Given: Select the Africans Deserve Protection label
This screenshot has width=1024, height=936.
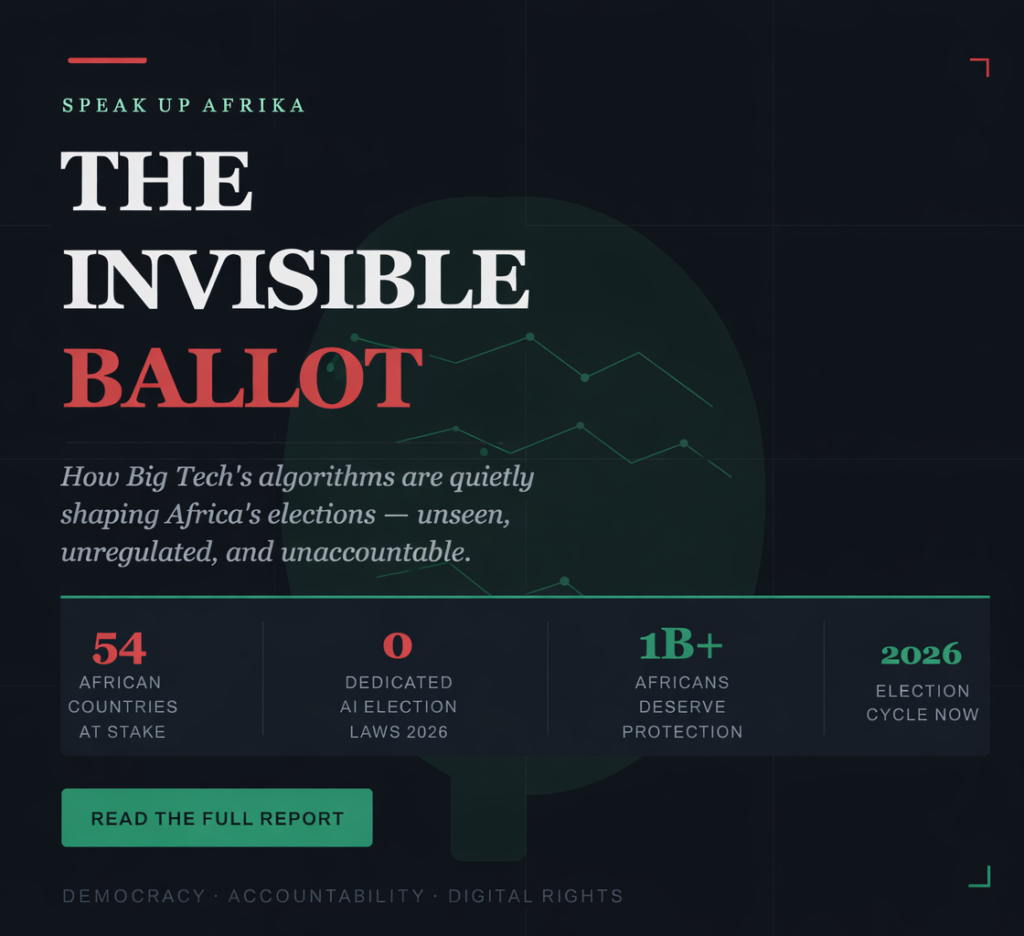Looking at the screenshot, I should (x=682, y=707).
